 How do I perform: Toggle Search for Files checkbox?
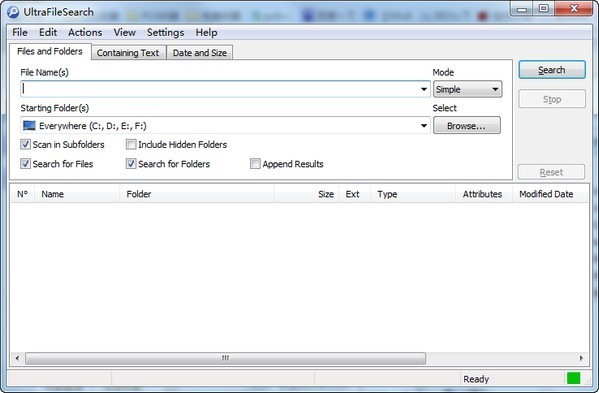pyautogui.click(x=25, y=164)
